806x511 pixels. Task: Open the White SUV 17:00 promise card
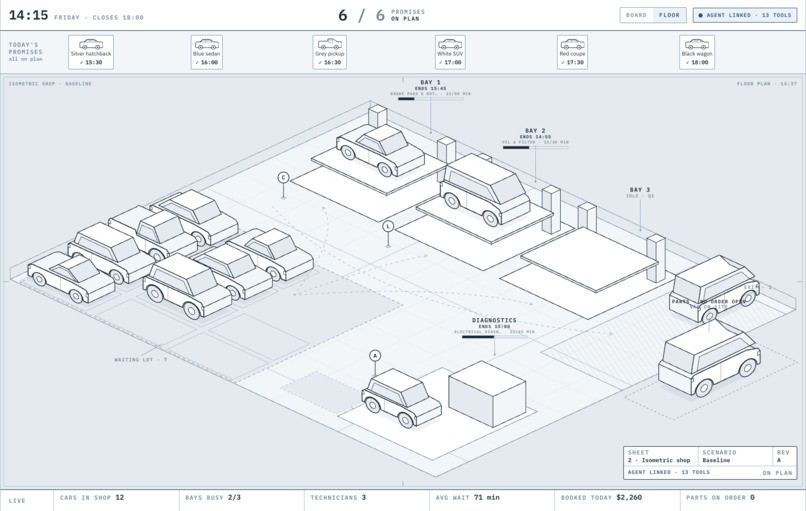point(450,52)
